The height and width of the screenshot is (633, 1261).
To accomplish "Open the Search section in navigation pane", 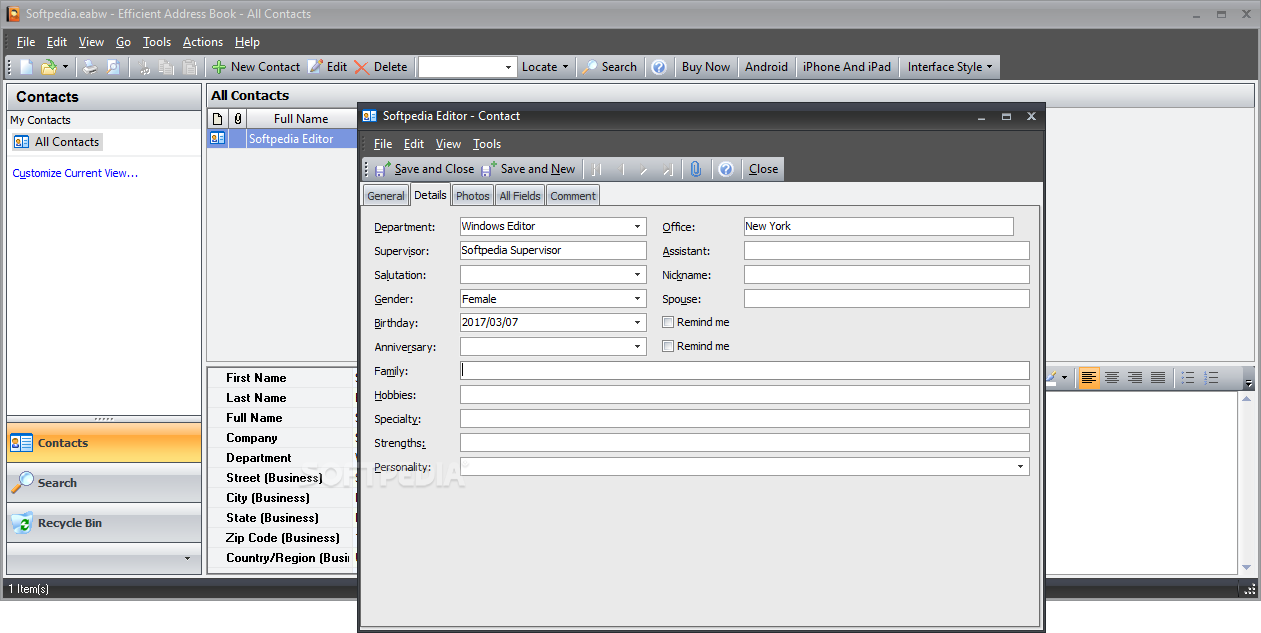I will pos(104,483).
